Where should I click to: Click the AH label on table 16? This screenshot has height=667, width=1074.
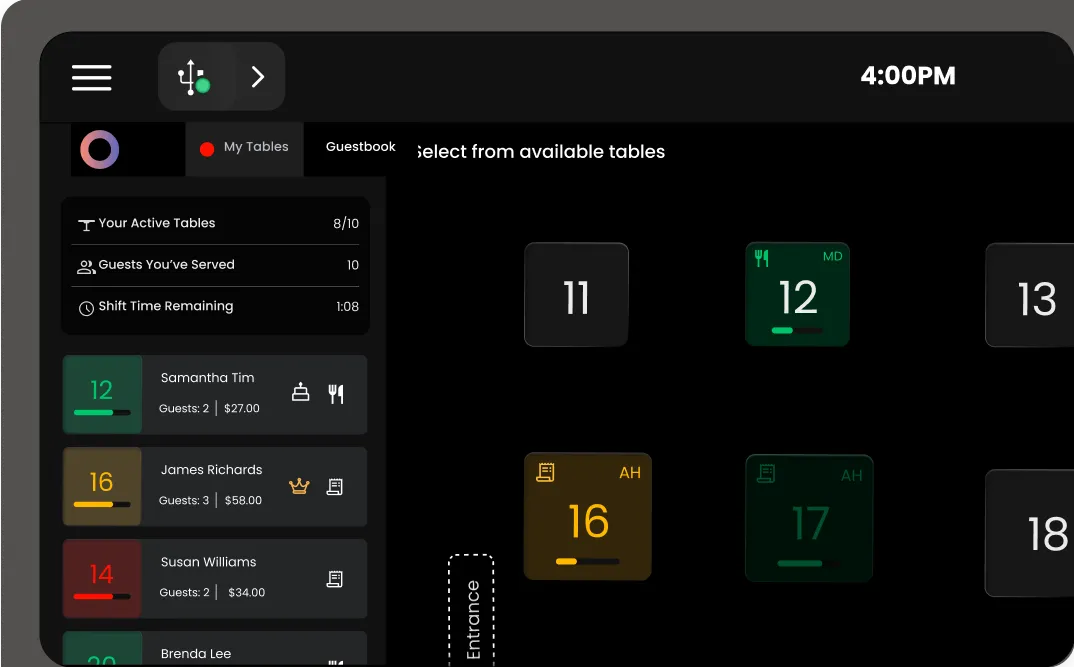pos(629,473)
